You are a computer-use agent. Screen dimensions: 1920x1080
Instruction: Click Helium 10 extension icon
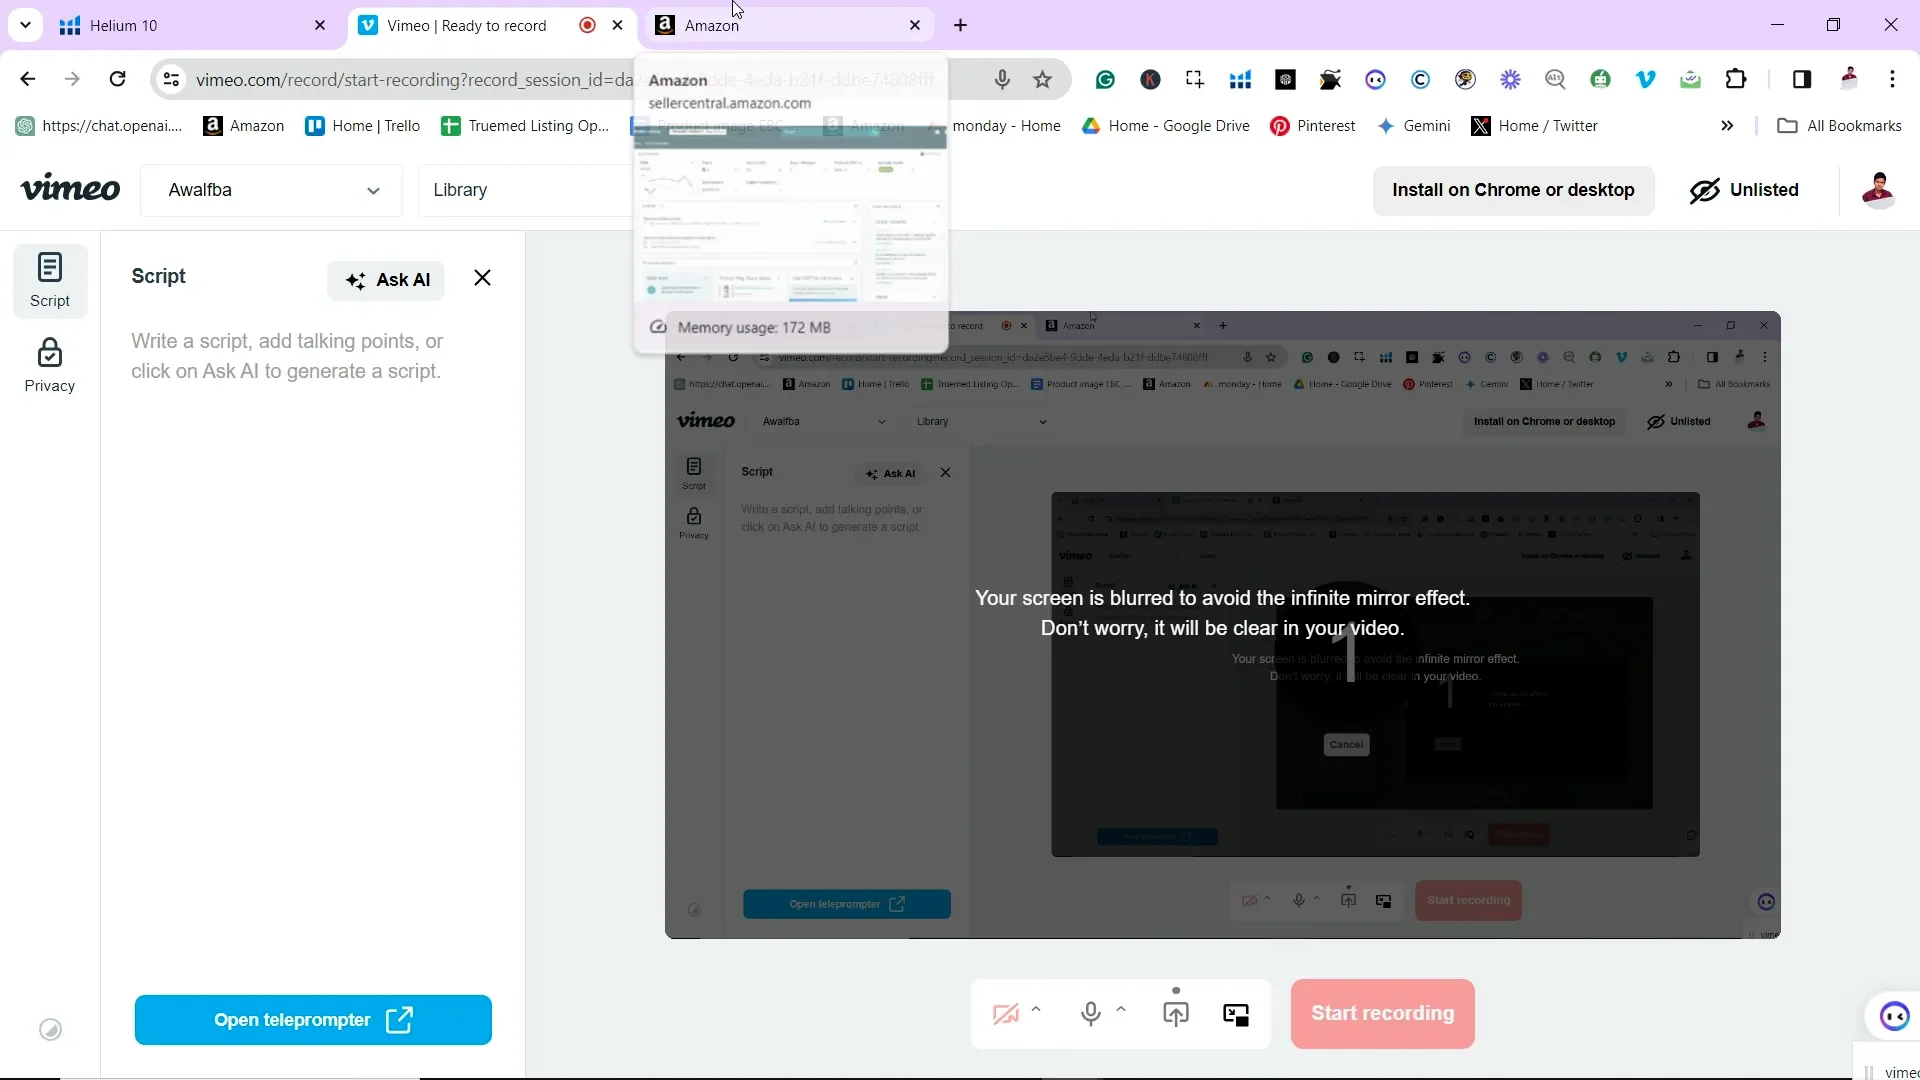click(x=1240, y=80)
